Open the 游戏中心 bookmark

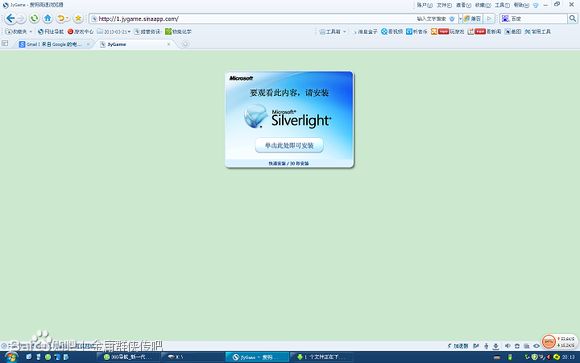pos(80,32)
